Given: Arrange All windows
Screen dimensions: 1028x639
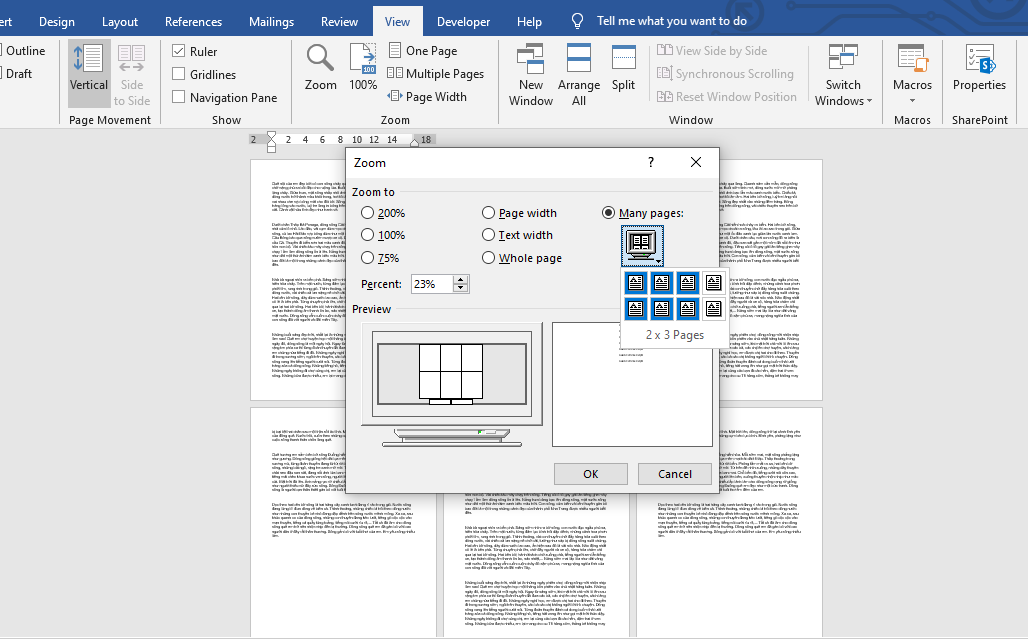Looking at the screenshot, I should [579, 75].
